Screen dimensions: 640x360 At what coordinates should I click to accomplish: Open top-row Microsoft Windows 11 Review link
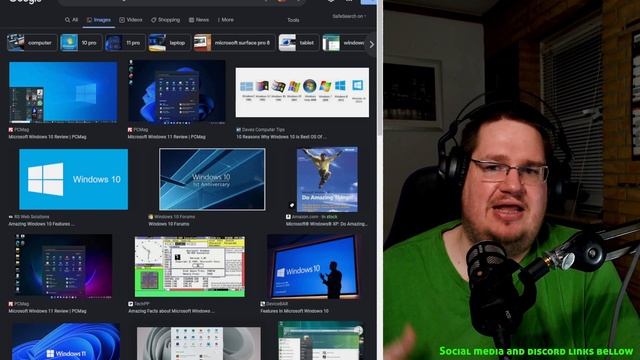point(167,137)
